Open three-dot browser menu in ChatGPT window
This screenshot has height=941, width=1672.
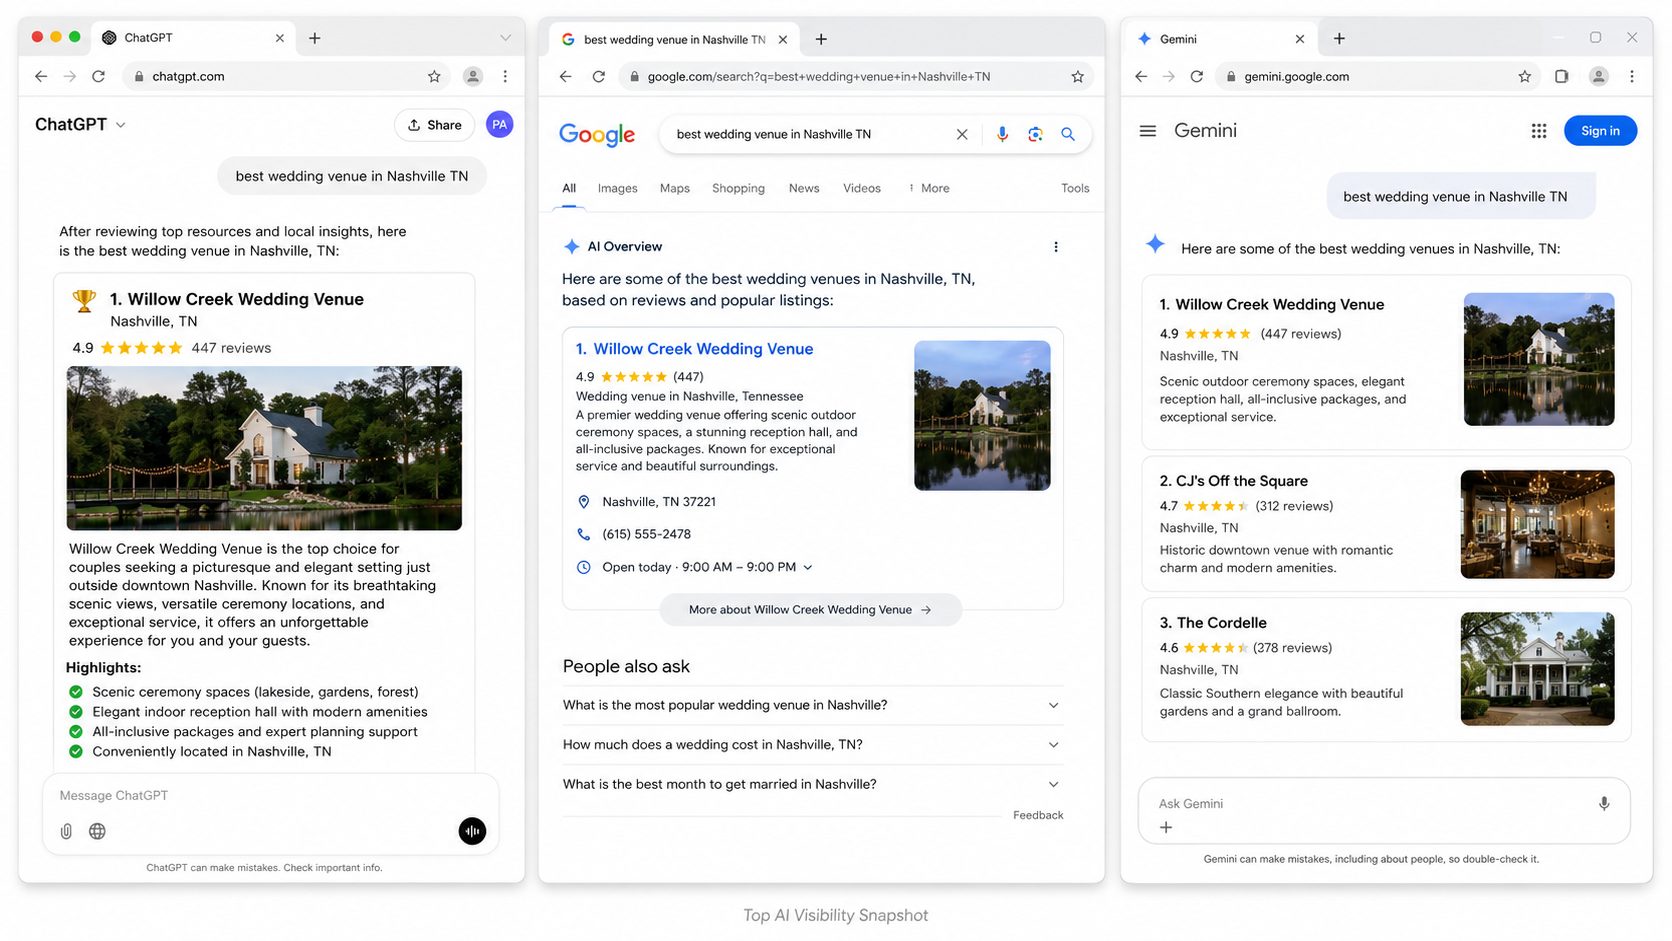(505, 76)
